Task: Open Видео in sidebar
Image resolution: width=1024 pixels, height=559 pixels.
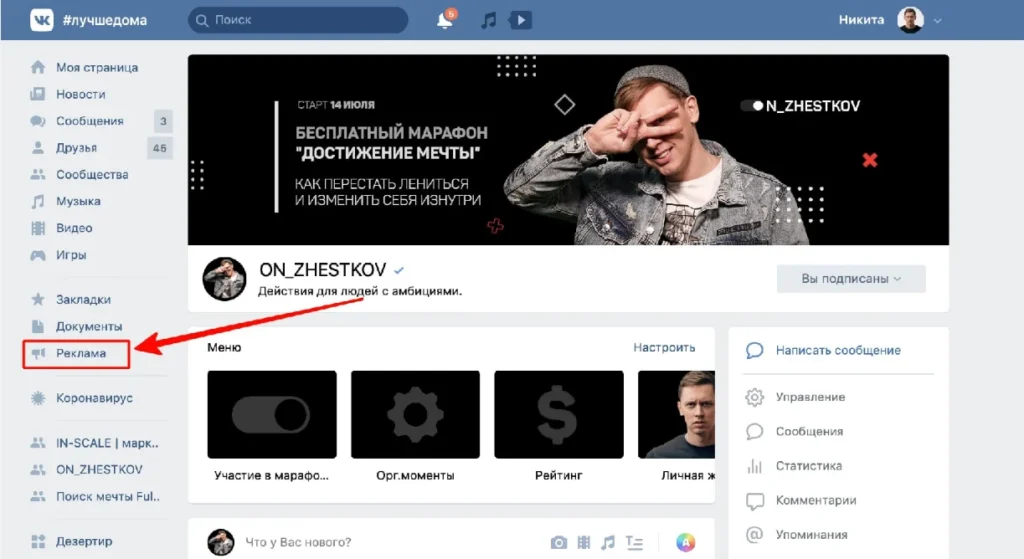Action: (74, 228)
